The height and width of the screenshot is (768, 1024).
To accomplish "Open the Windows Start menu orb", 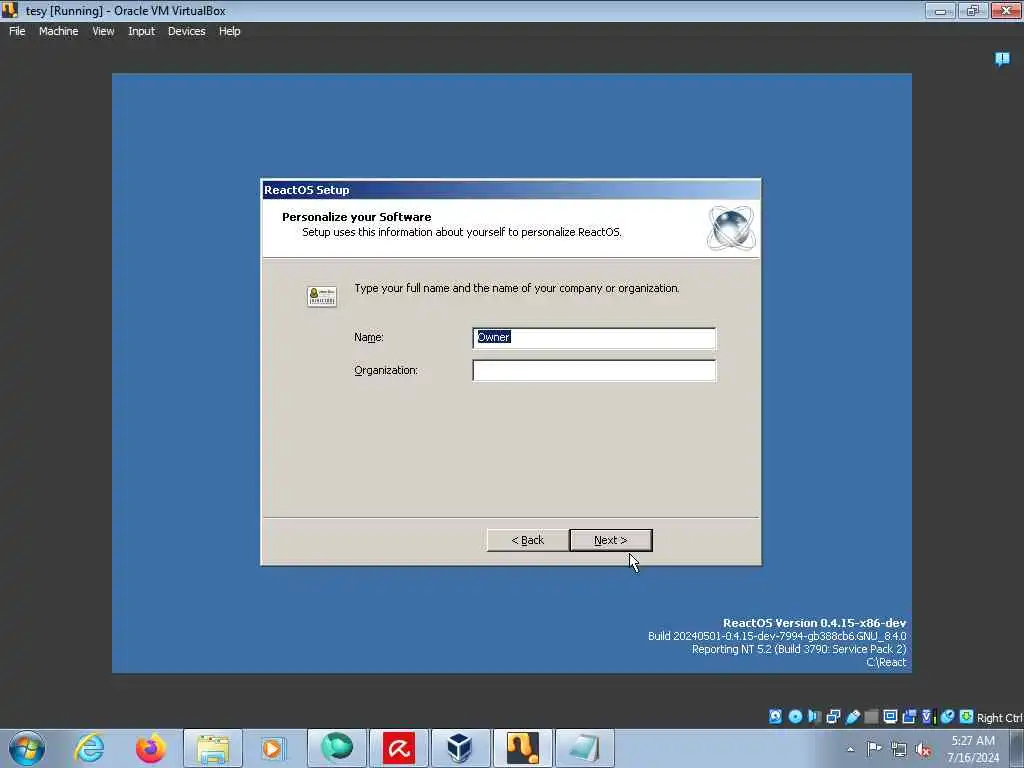I will [27, 748].
